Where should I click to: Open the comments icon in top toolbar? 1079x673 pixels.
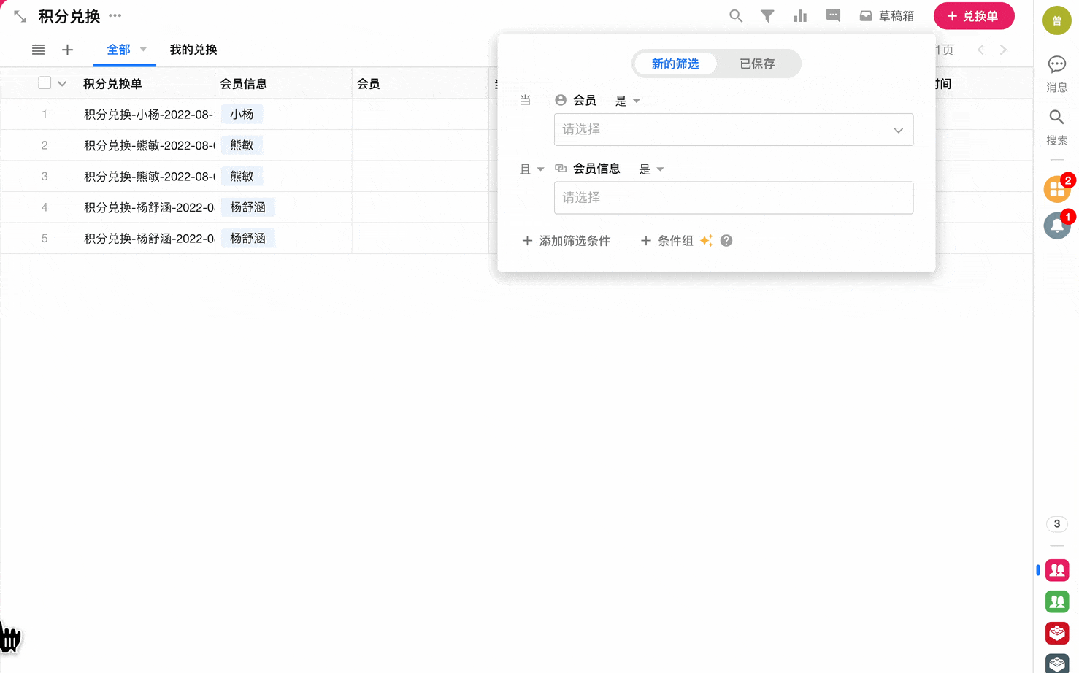click(x=832, y=16)
